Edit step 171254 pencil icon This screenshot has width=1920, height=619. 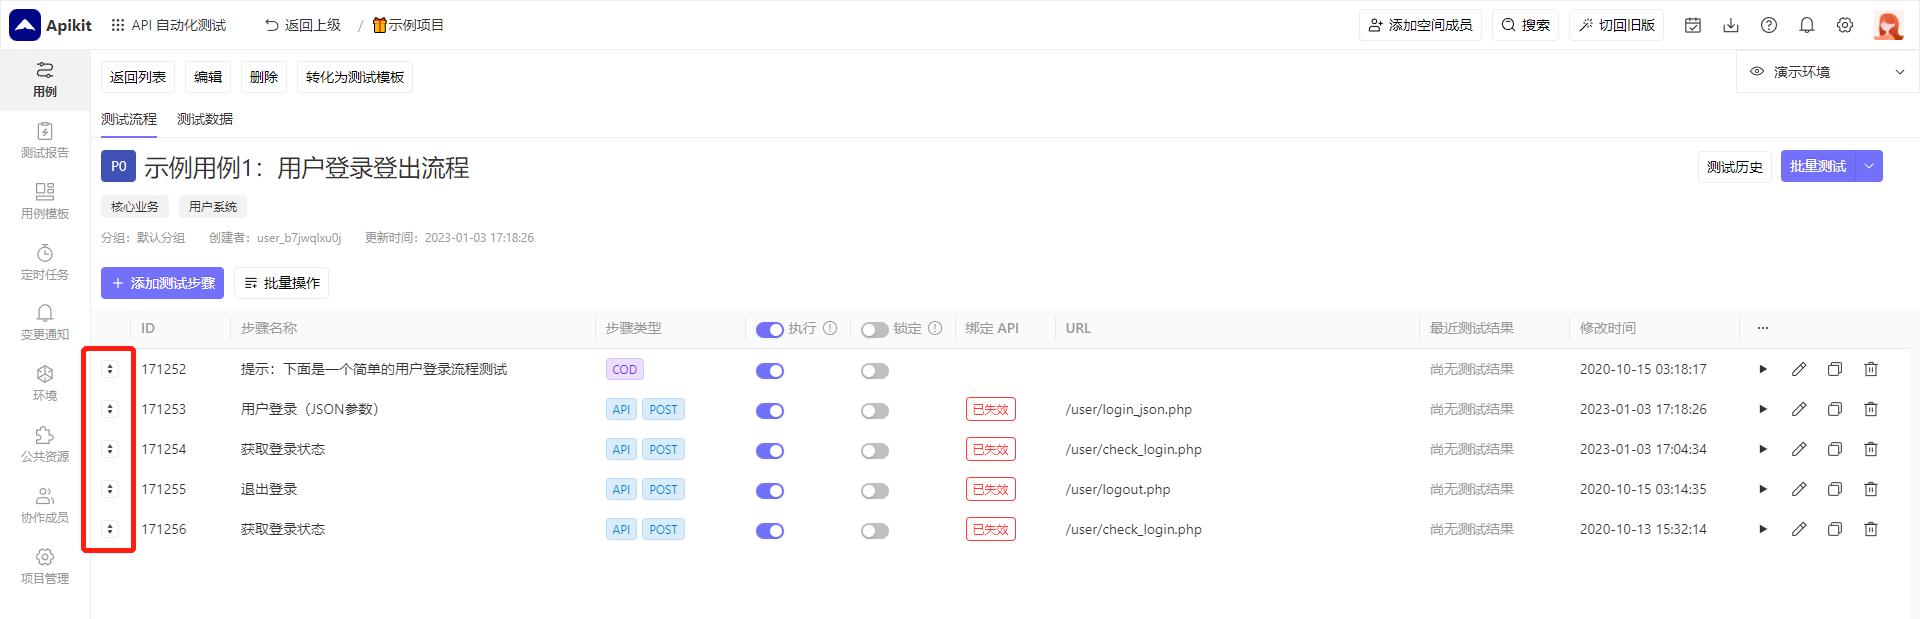(1799, 449)
